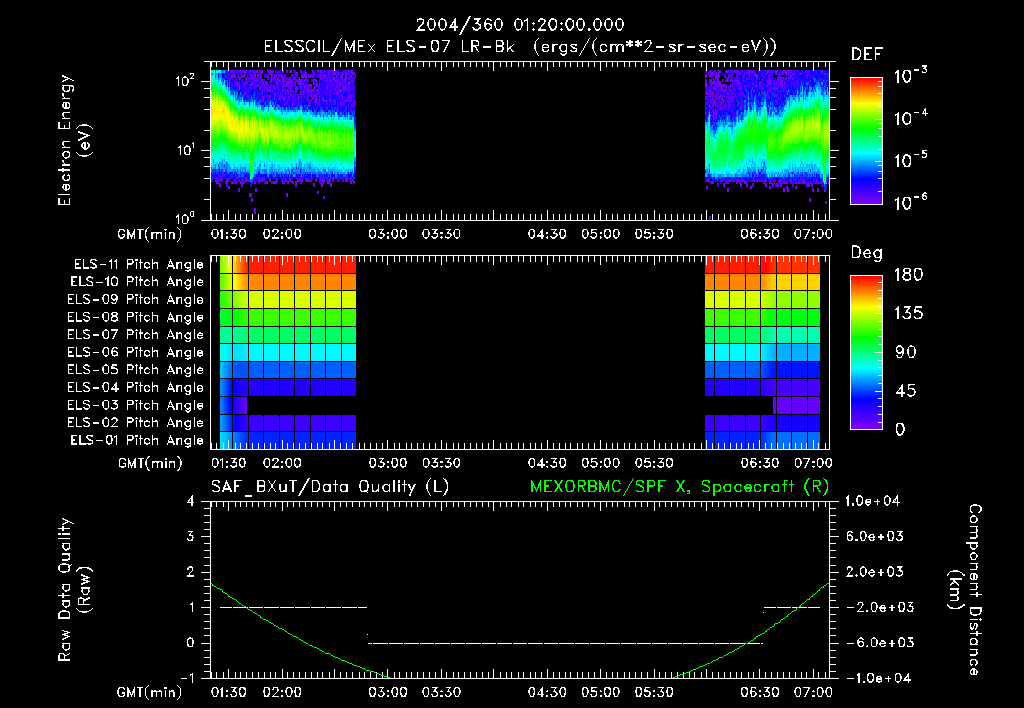
Task: Click the 'ELS-11 Pitch Angle' row label
Action: 138,265
